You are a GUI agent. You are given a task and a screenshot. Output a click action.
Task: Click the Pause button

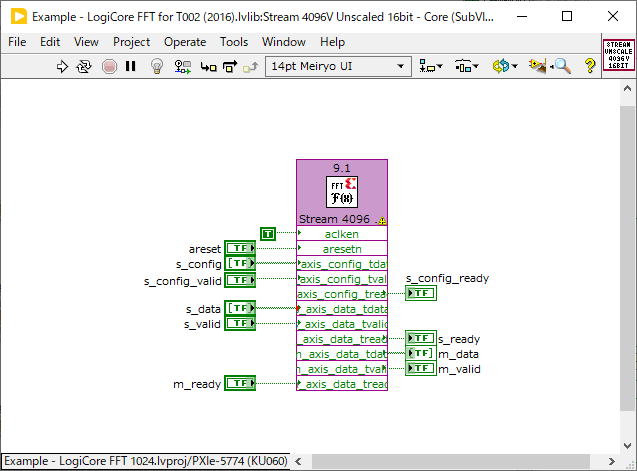click(130, 66)
